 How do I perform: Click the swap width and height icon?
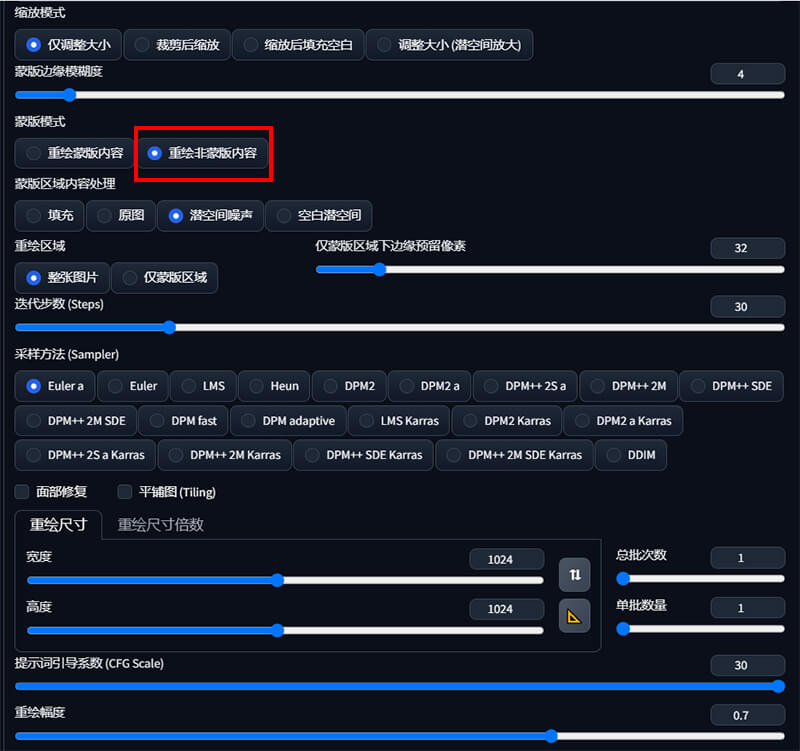click(574, 575)
